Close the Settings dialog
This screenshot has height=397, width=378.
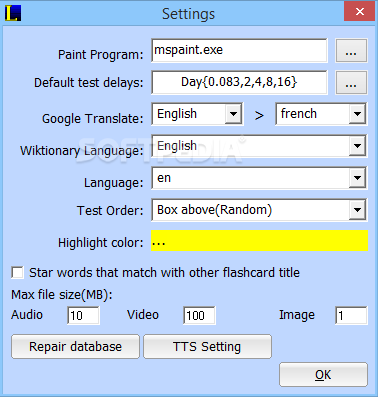tap(360, 12)
